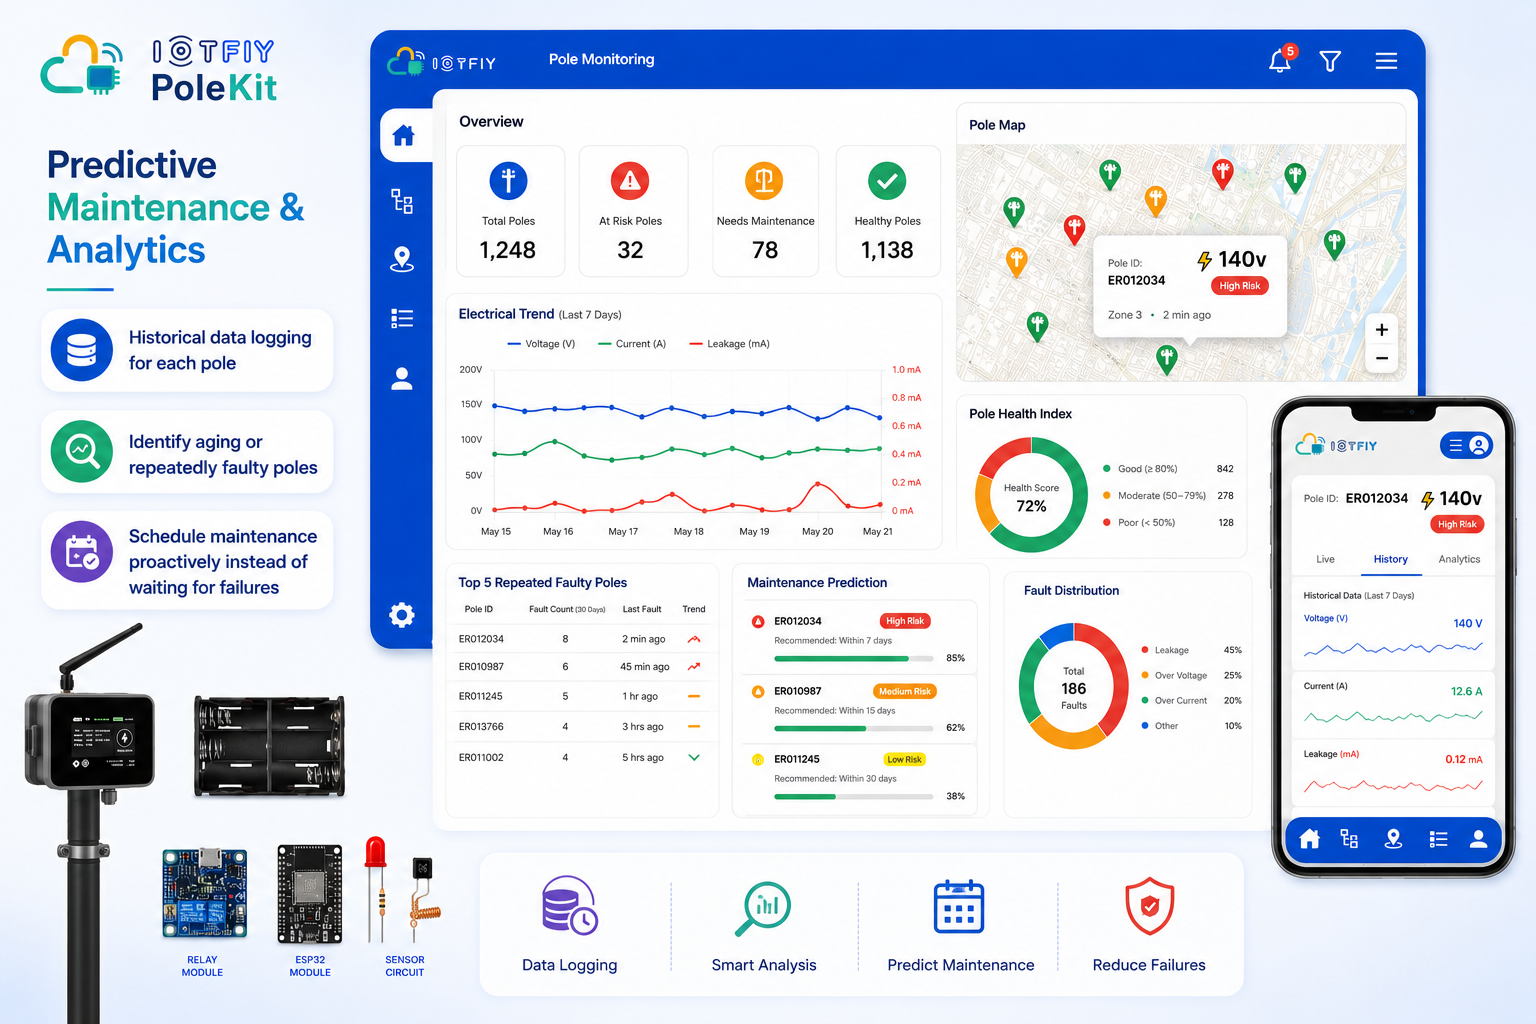Click the At Risk Poles warning icon
The height and width of the screenshot is (1024, 1536).
click(630, 181)
